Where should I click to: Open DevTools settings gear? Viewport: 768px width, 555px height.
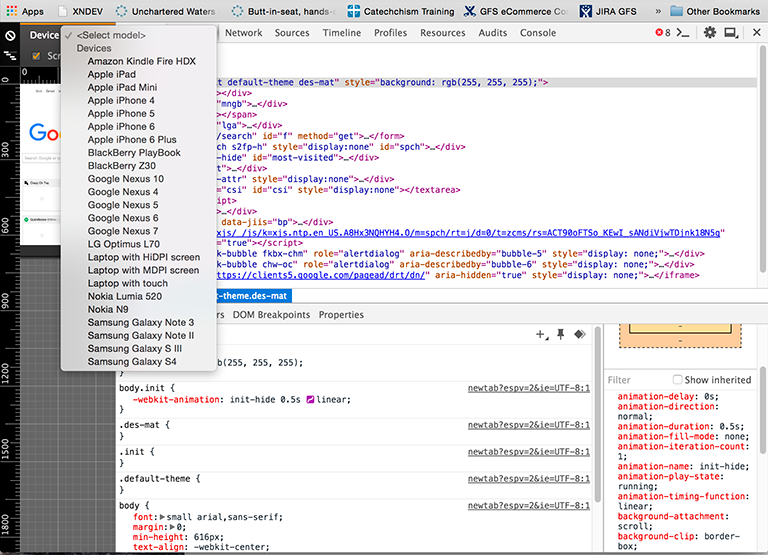710,33
